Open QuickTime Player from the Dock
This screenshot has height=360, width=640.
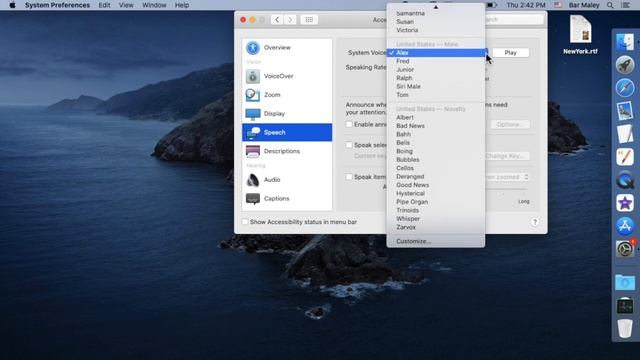tap(625, 180)
